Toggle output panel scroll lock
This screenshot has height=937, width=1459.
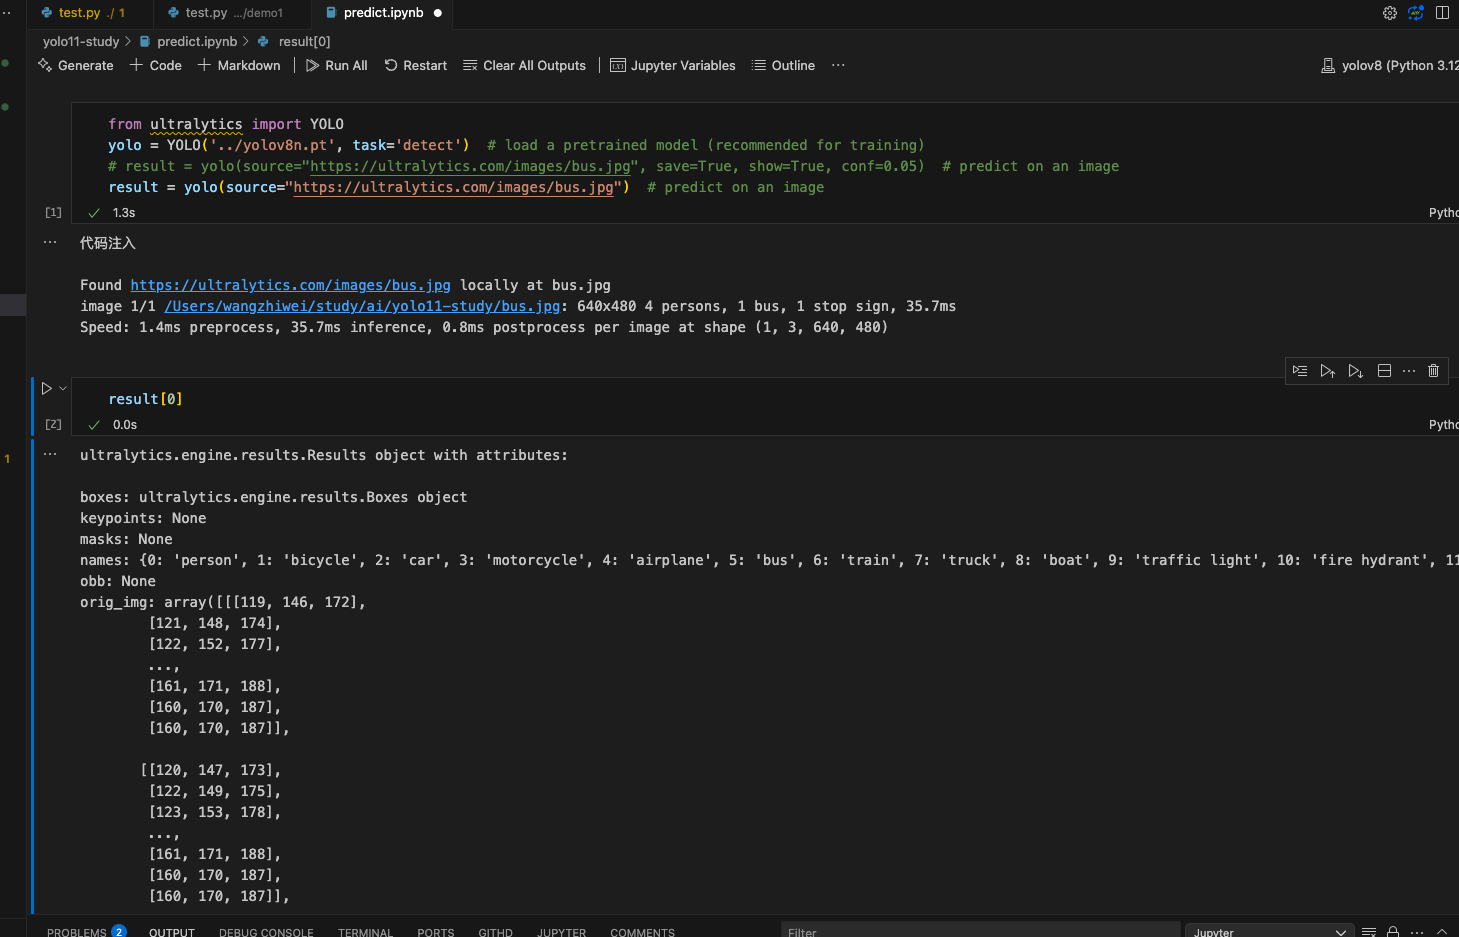1393,932
